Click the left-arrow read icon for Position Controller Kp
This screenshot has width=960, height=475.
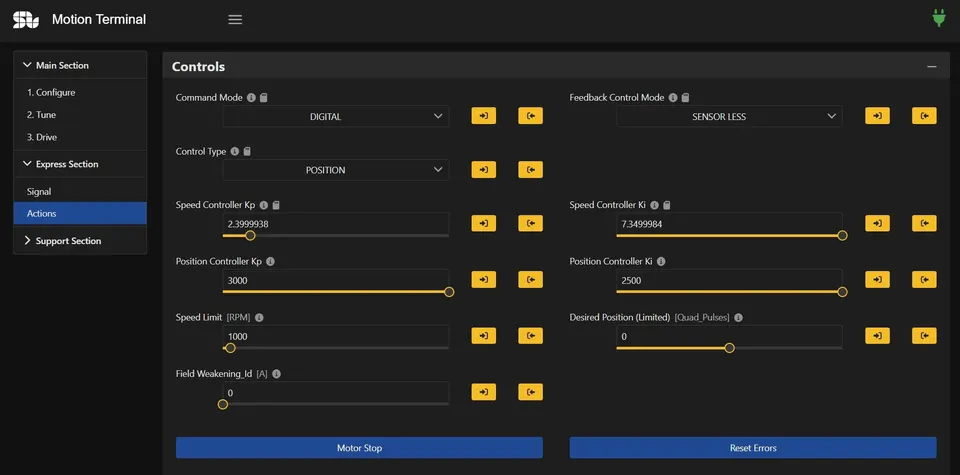[530, 280]
